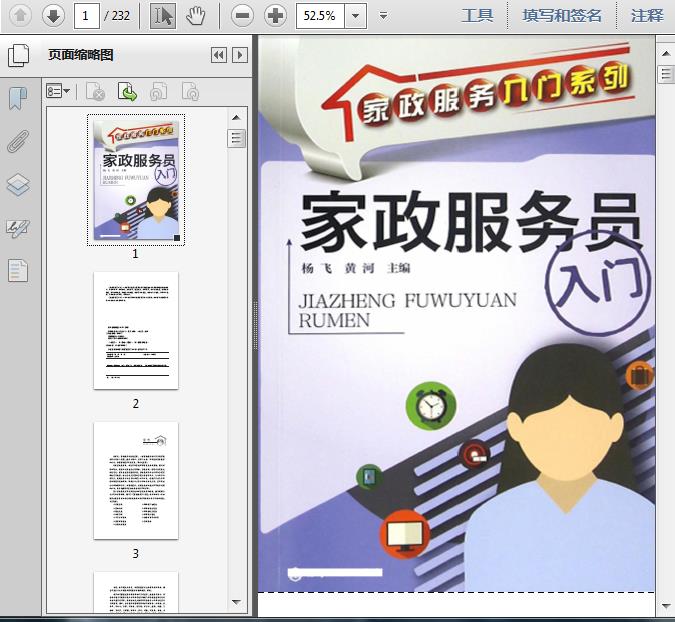
Task: Open the 填写和签名 pane
Action: [x=562, y=15]
